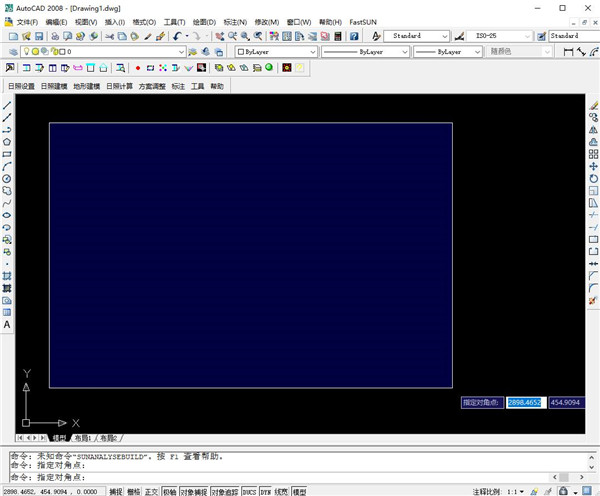600x496 pixels.
Task: Click the 454.9094 dynamic input field
Action: (566, 402)
